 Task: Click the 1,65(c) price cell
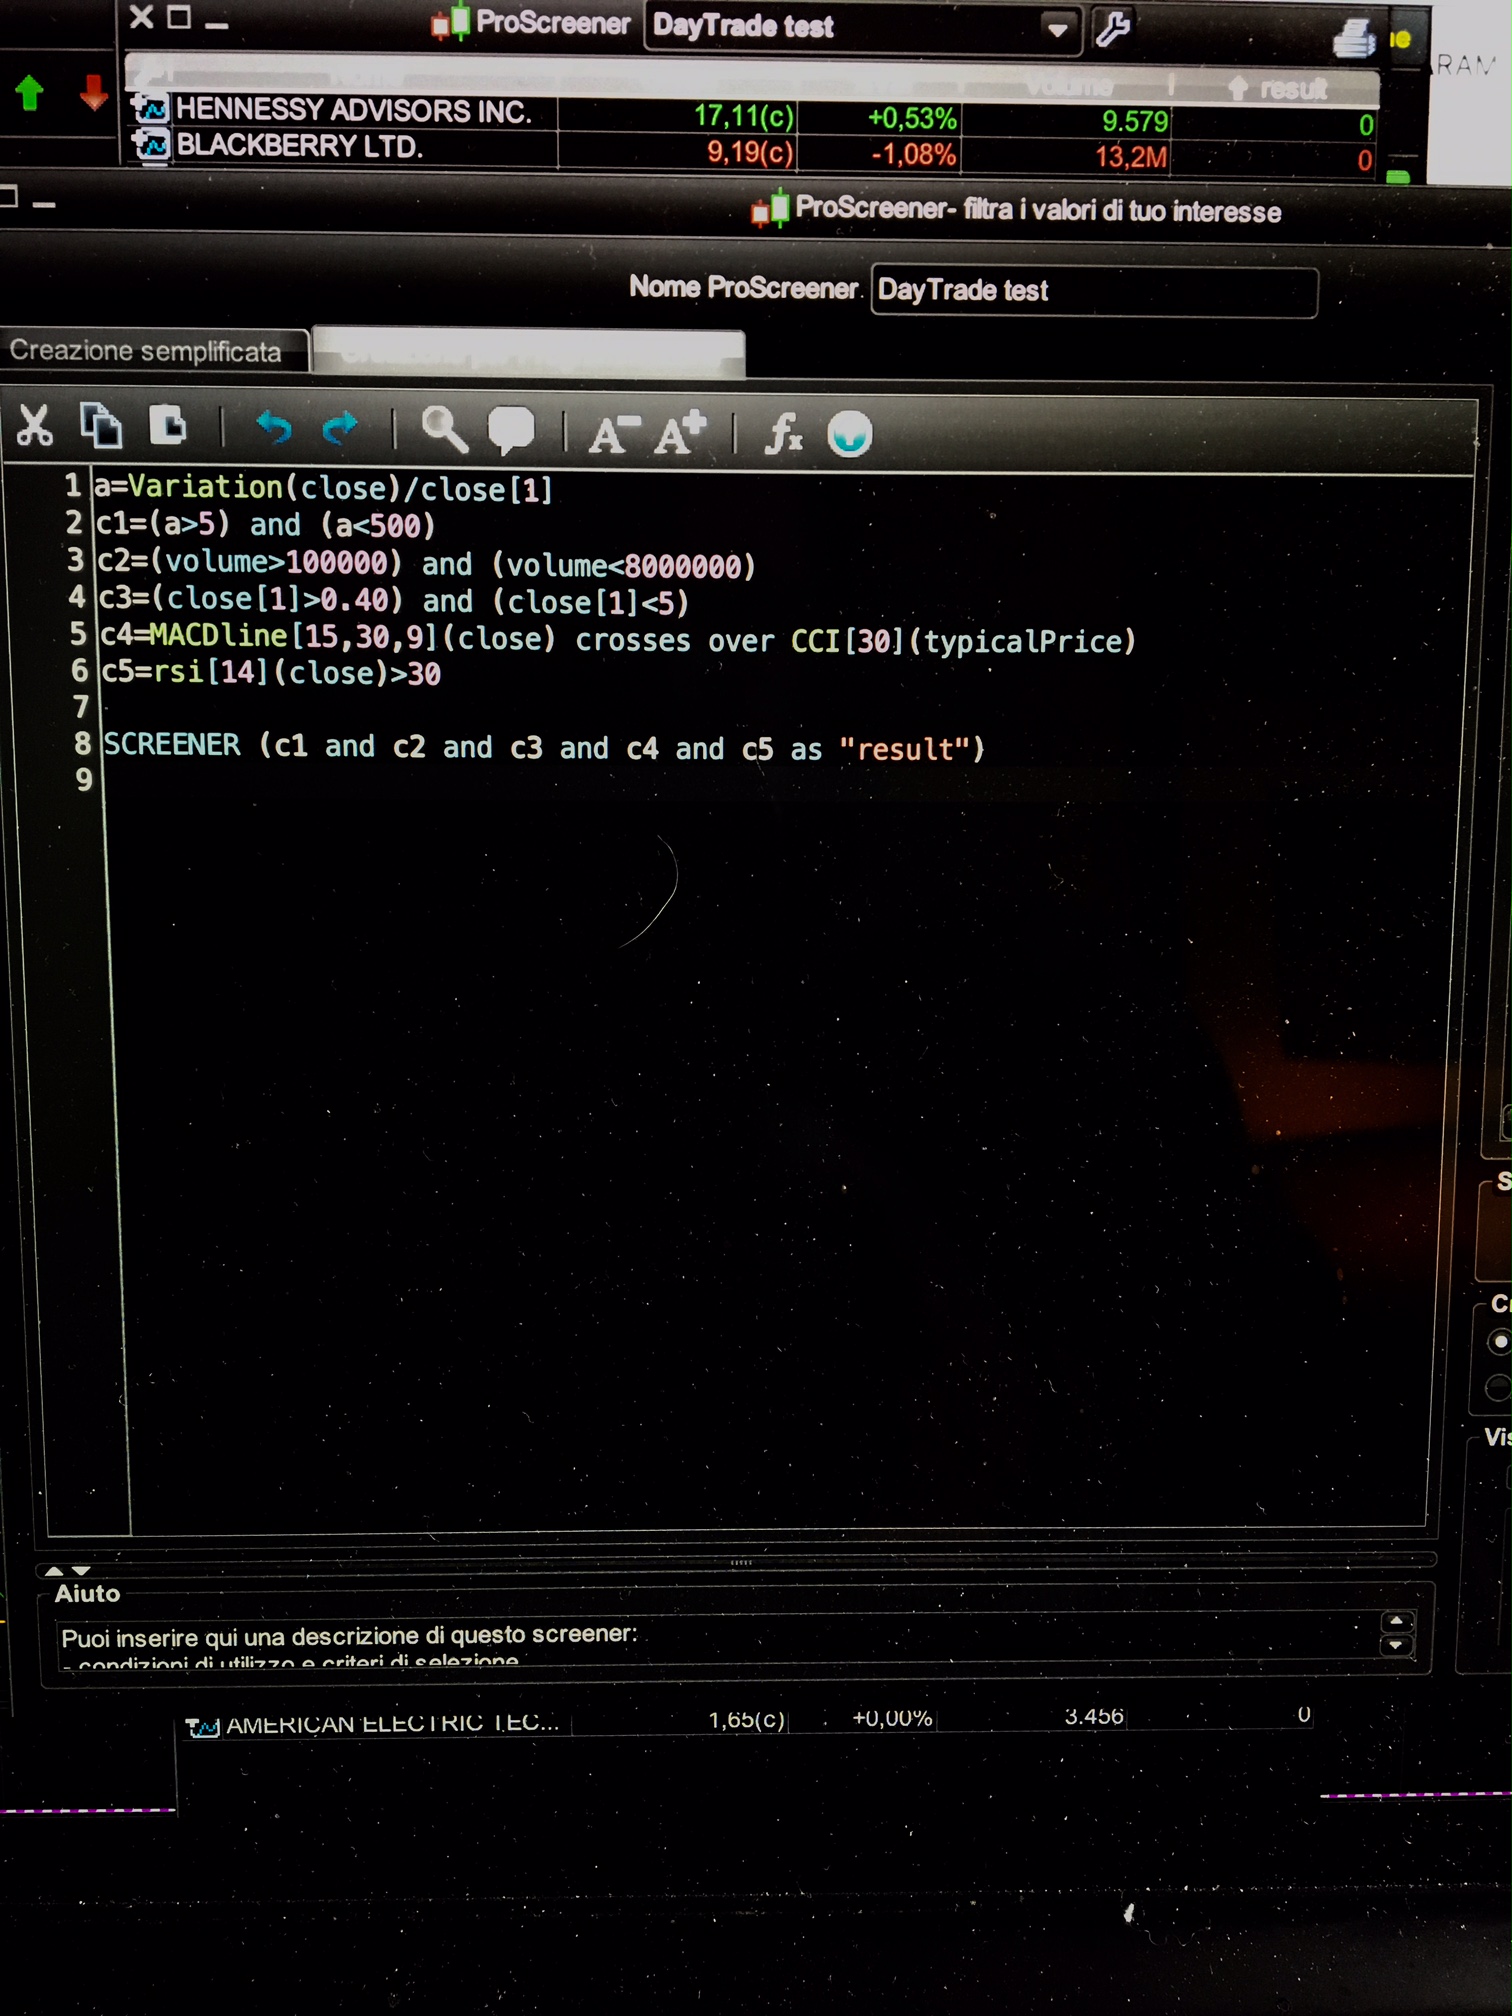coord(747,1720)
